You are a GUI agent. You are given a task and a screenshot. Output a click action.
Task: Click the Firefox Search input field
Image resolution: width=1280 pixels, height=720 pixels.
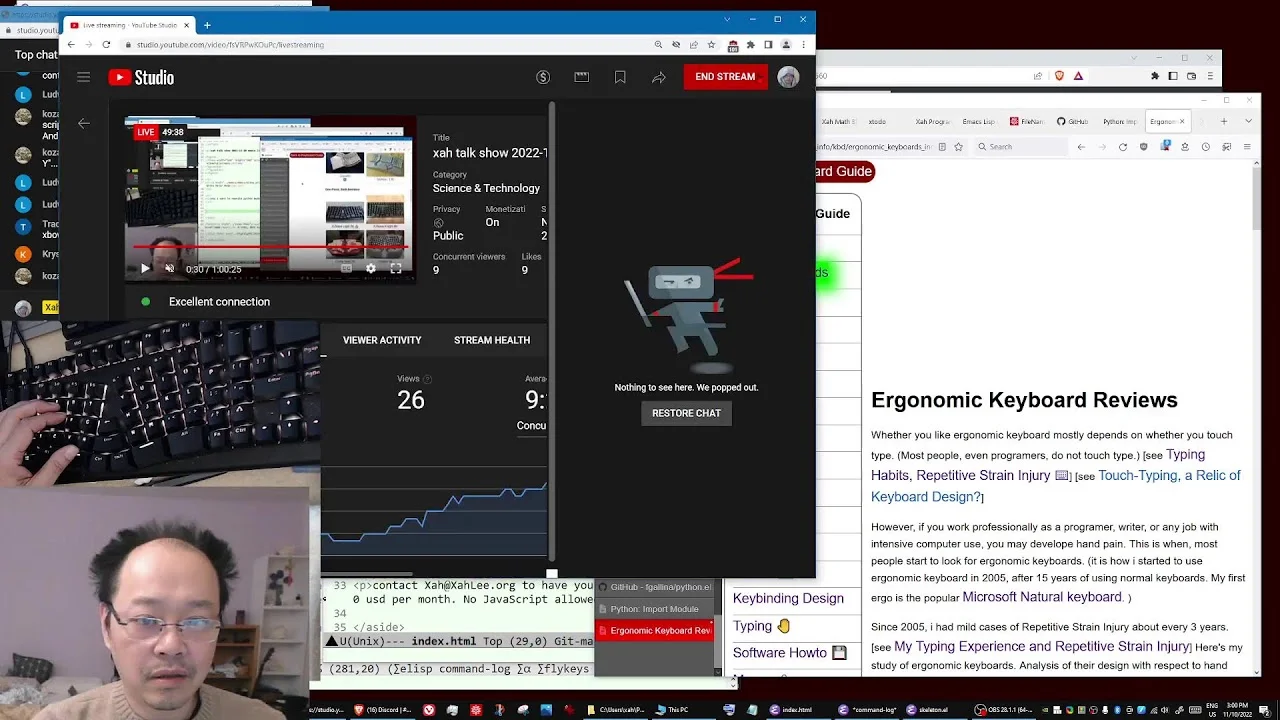(x=1020, y=147)
